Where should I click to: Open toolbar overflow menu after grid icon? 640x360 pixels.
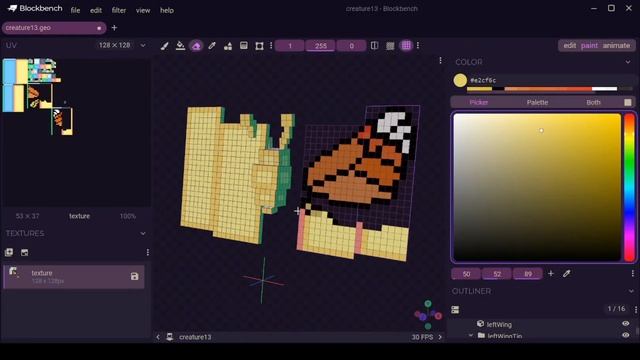[x=418, y=46]
